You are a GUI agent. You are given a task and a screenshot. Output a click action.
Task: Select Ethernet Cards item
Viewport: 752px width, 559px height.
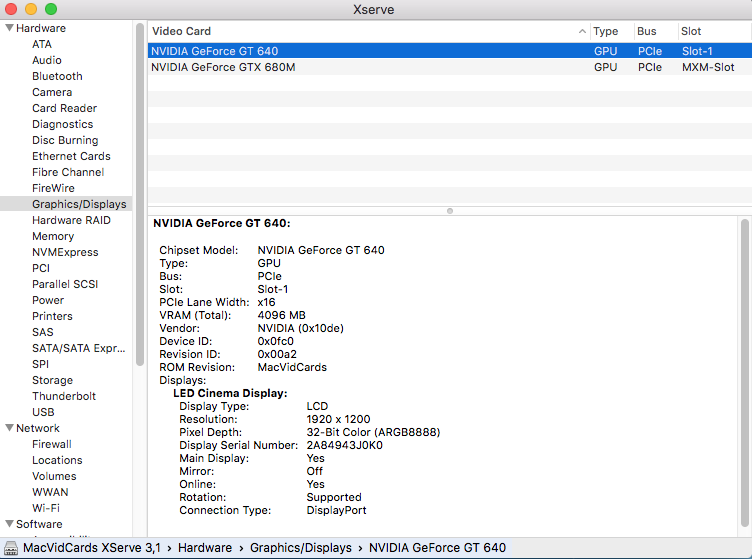click(71, 156)
